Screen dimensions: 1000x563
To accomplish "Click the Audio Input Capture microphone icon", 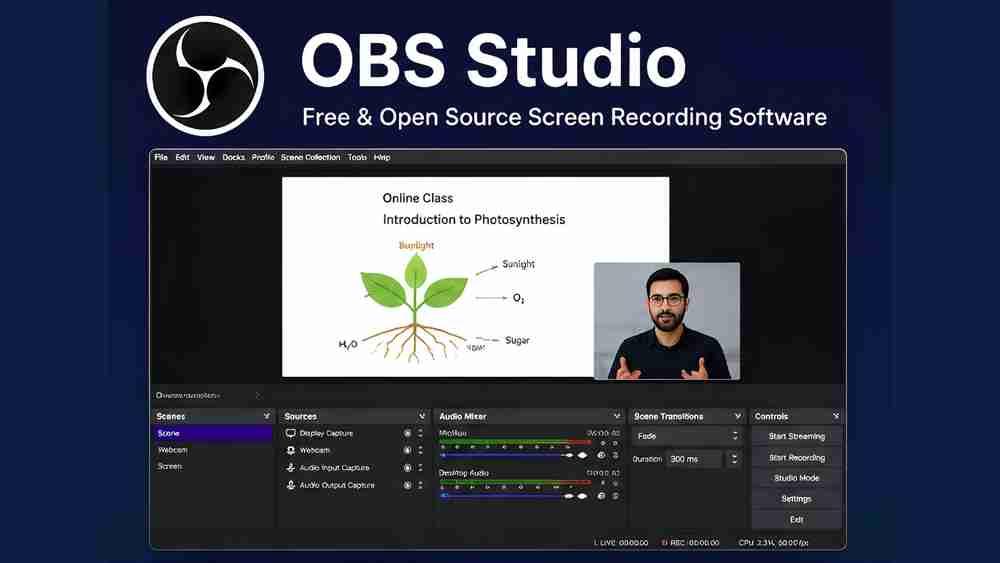I will pos(290,467).
